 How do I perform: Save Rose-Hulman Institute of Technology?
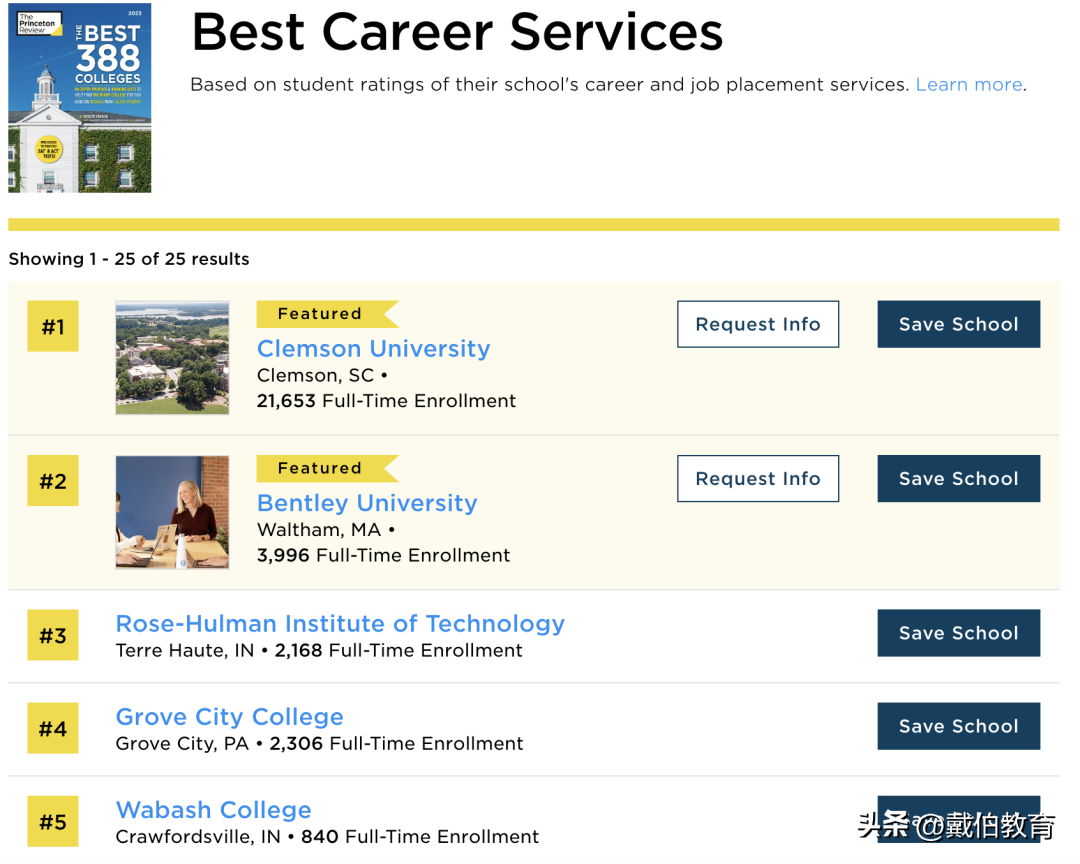pos(958,633)
